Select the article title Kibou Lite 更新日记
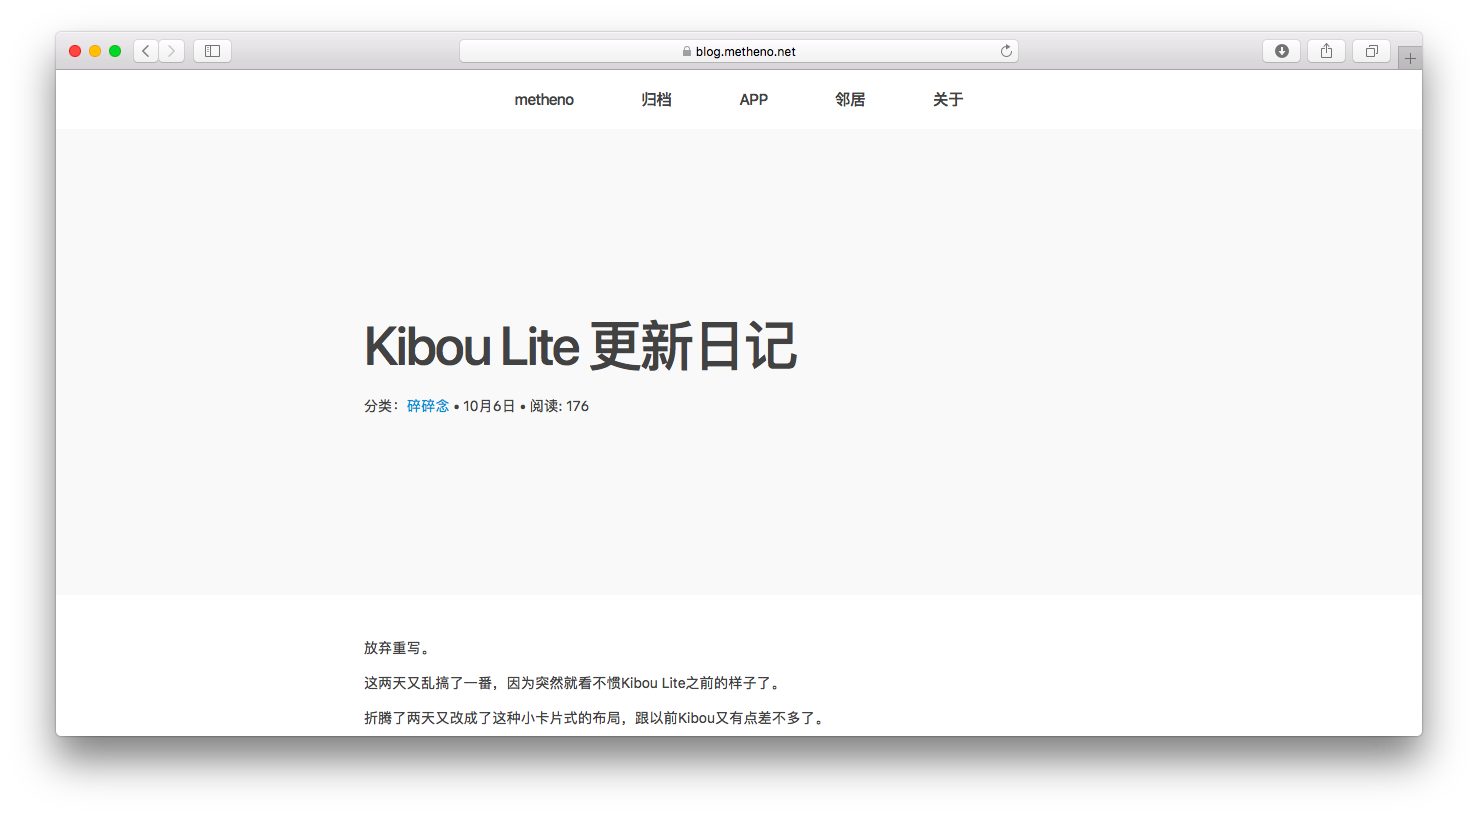Viewport: 1478px width, 816px height. click(x=580, y=346)
